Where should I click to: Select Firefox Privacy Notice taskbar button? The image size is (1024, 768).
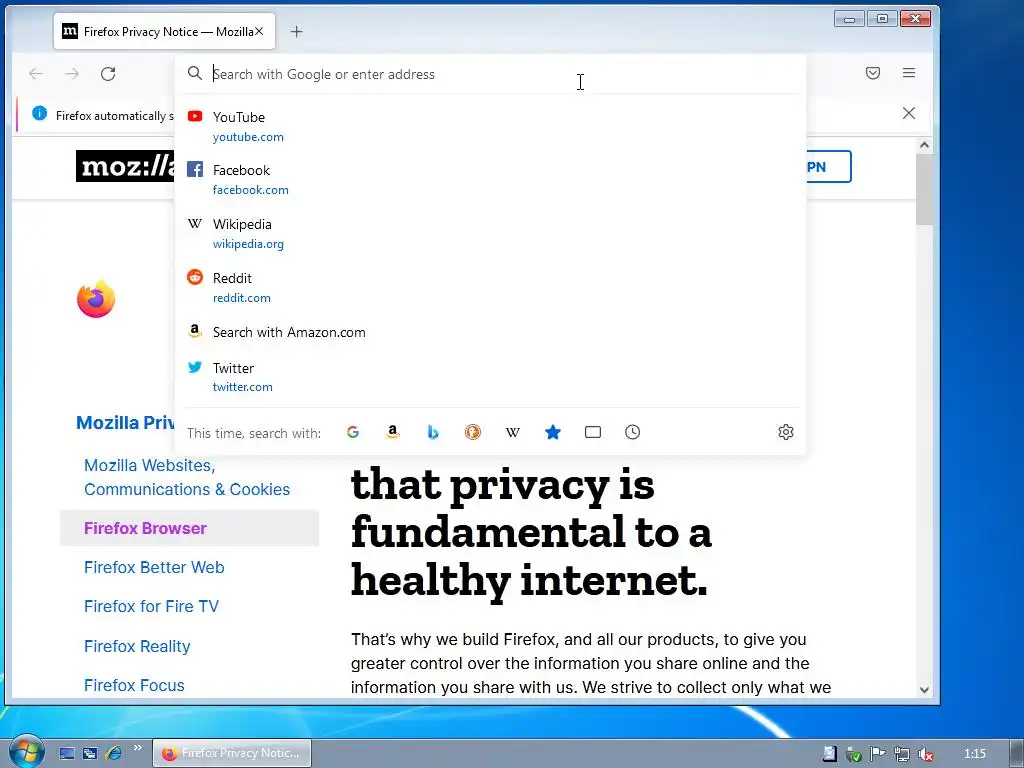click(x=232, y=753)
